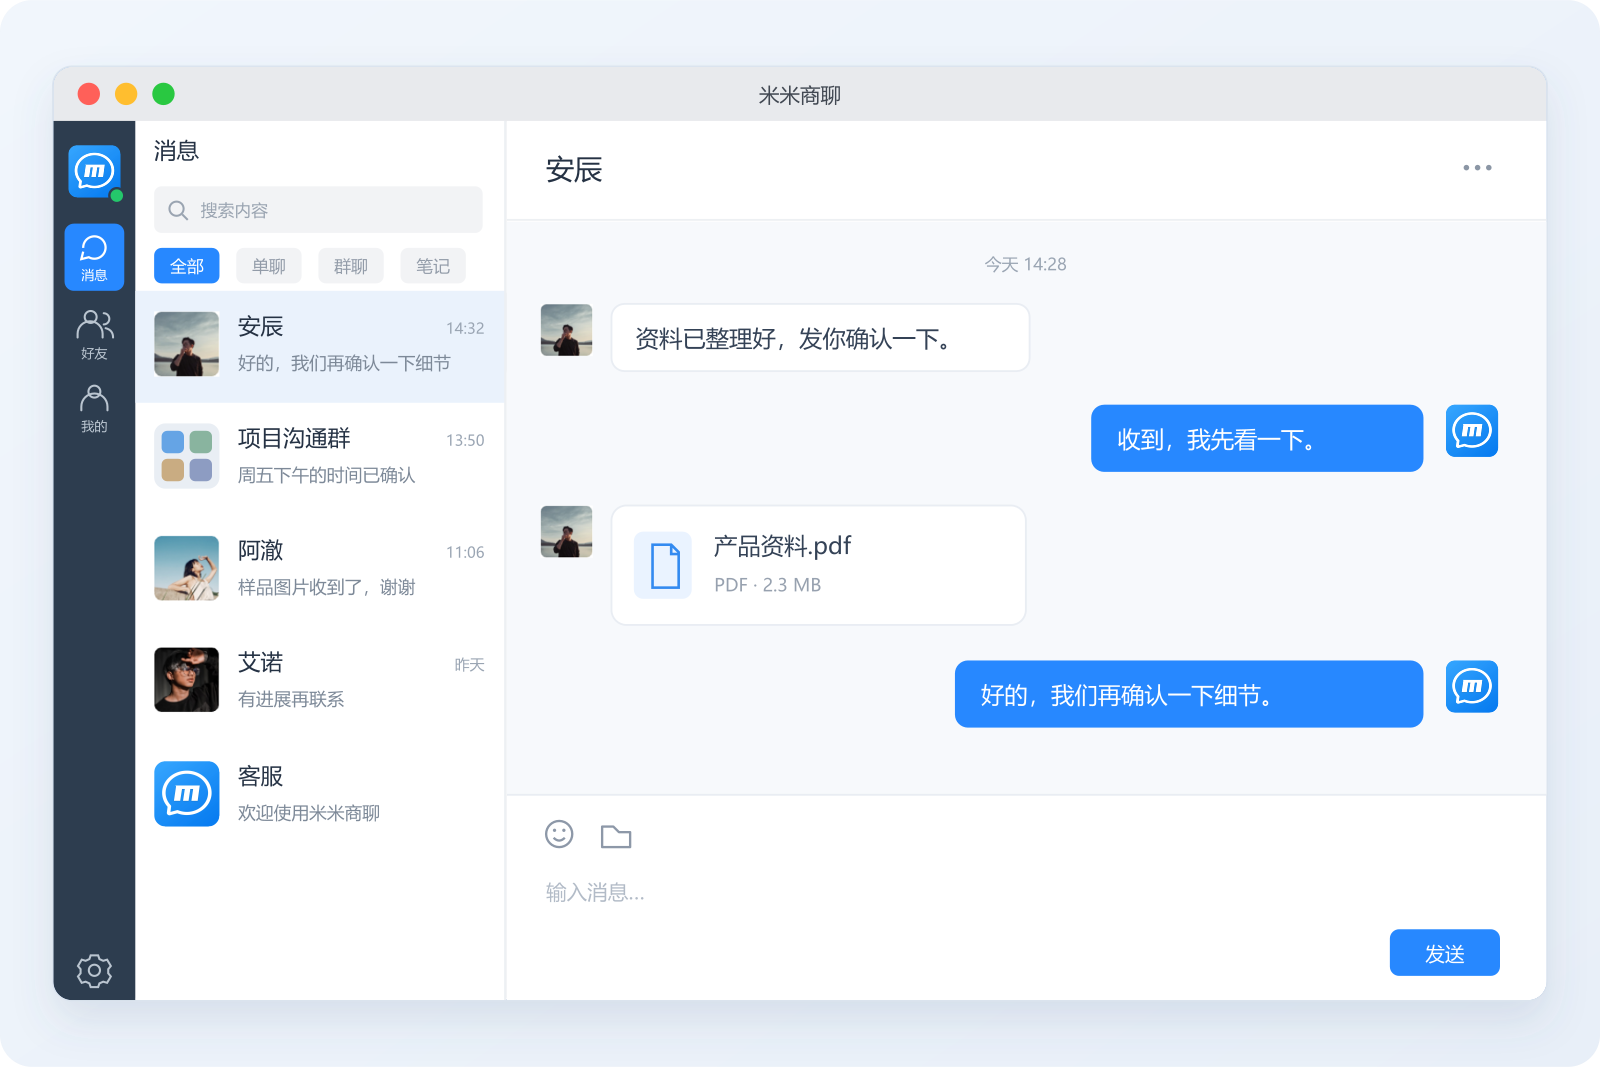The height and width of the screenshot is (1067, 1600).
Task: Open the 客服 customer service chat
Action: point(320,795)
